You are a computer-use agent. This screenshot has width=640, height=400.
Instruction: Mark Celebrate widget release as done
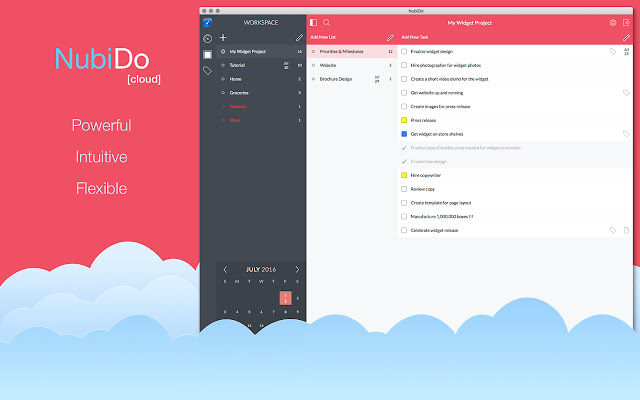coord(404,230)
